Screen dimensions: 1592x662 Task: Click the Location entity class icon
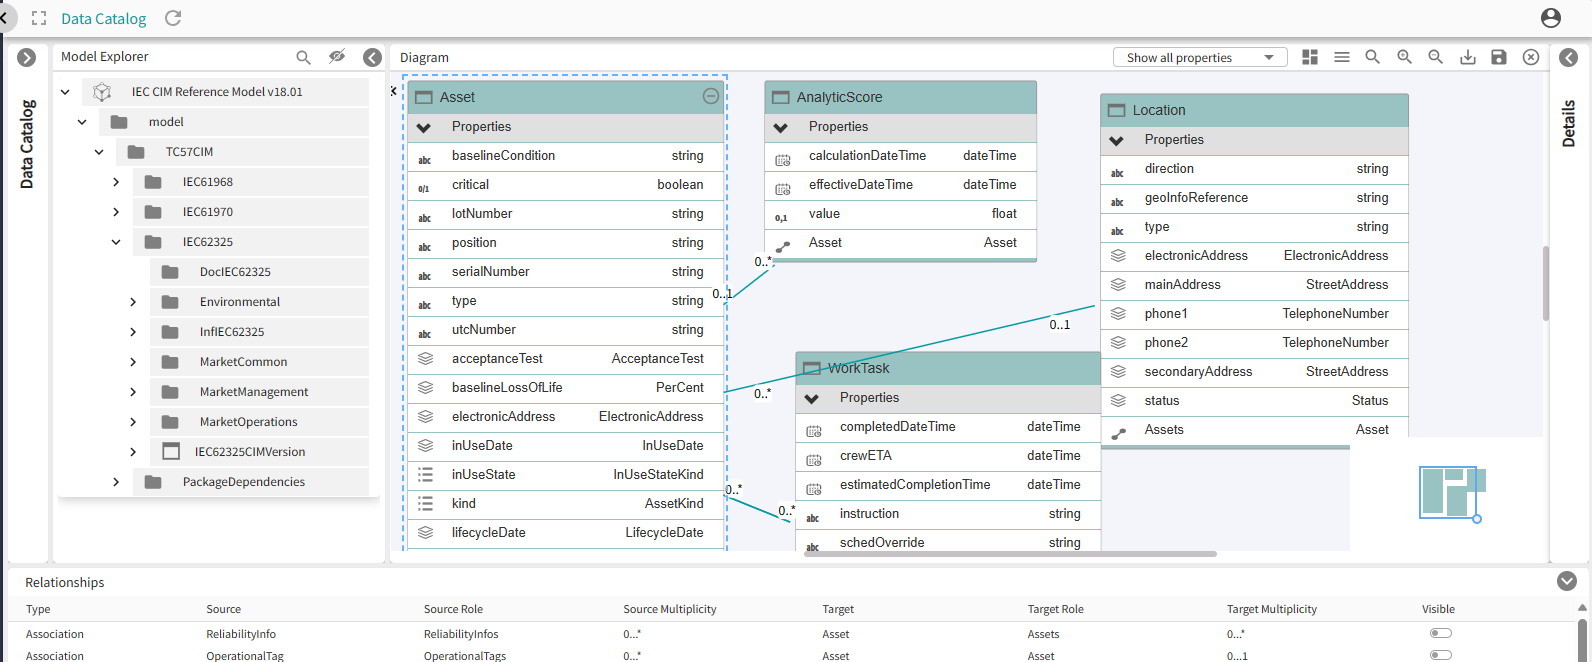(1117, 111)
